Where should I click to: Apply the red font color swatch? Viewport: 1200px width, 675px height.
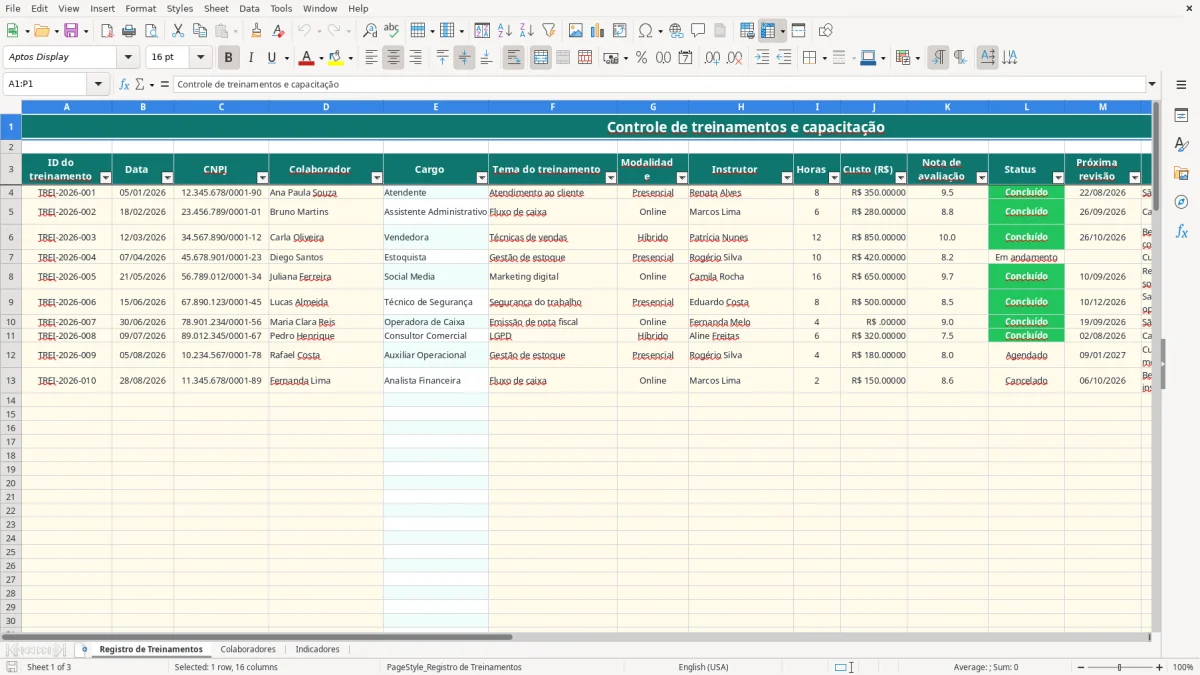pyautogui.click(x=306, y=58)
